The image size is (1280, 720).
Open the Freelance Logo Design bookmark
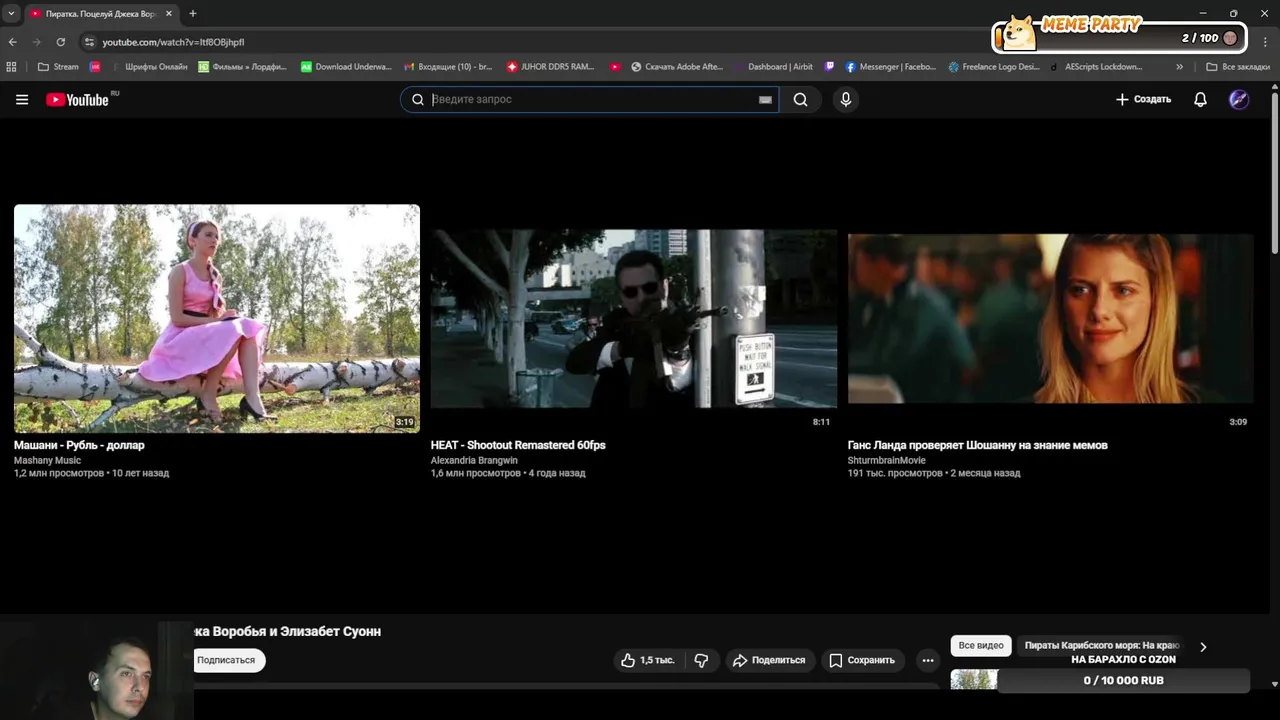(x=994, y=67)
